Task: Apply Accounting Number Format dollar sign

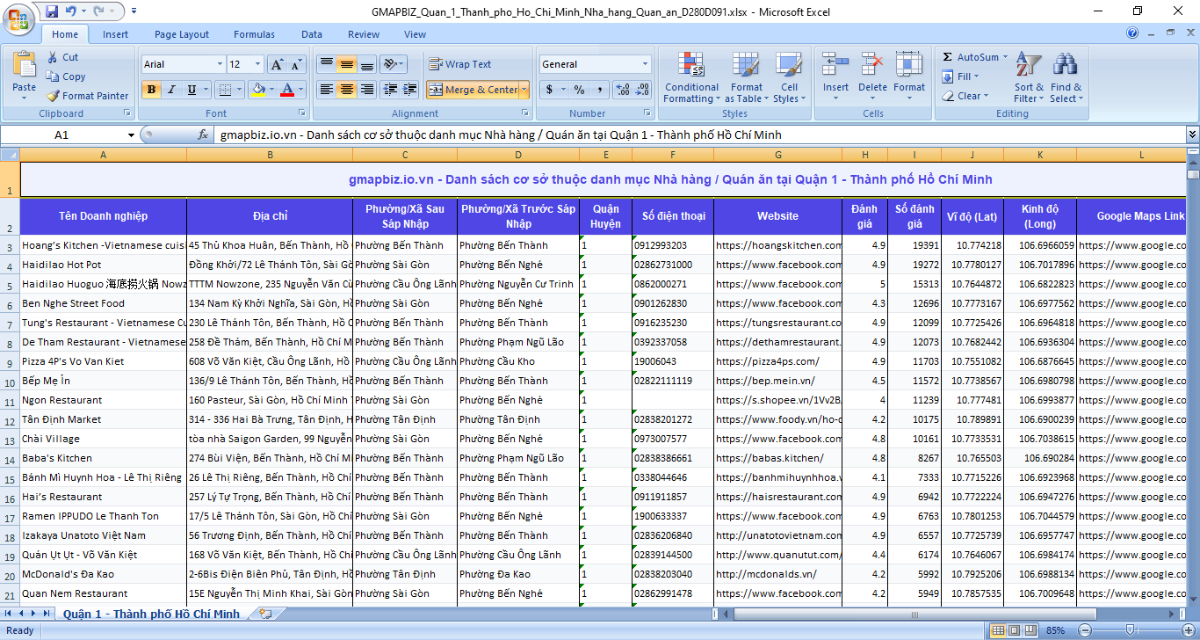Action: tap(549, 90)
